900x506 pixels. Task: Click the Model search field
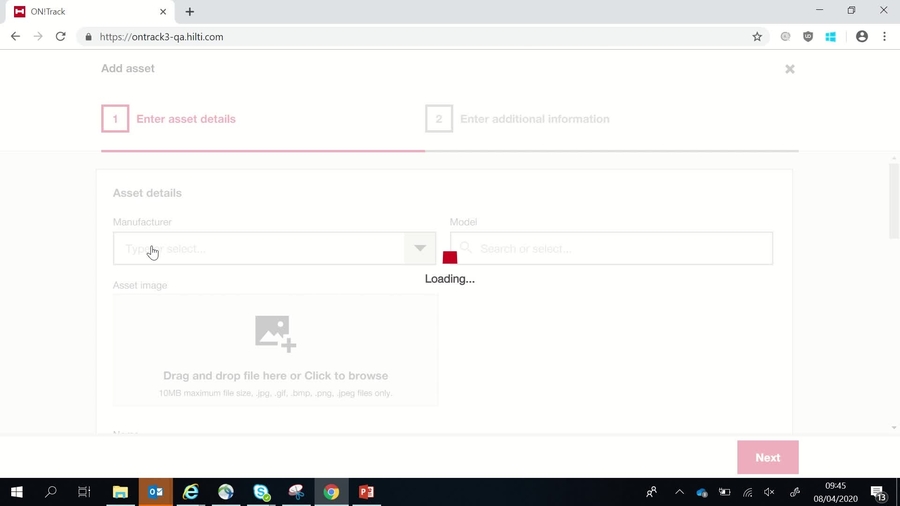pyautogui.click(x=611, y=248)
